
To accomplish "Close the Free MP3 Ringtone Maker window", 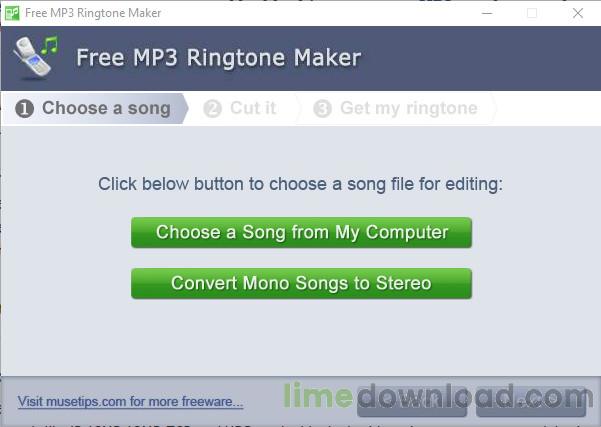I will [578, 13].
